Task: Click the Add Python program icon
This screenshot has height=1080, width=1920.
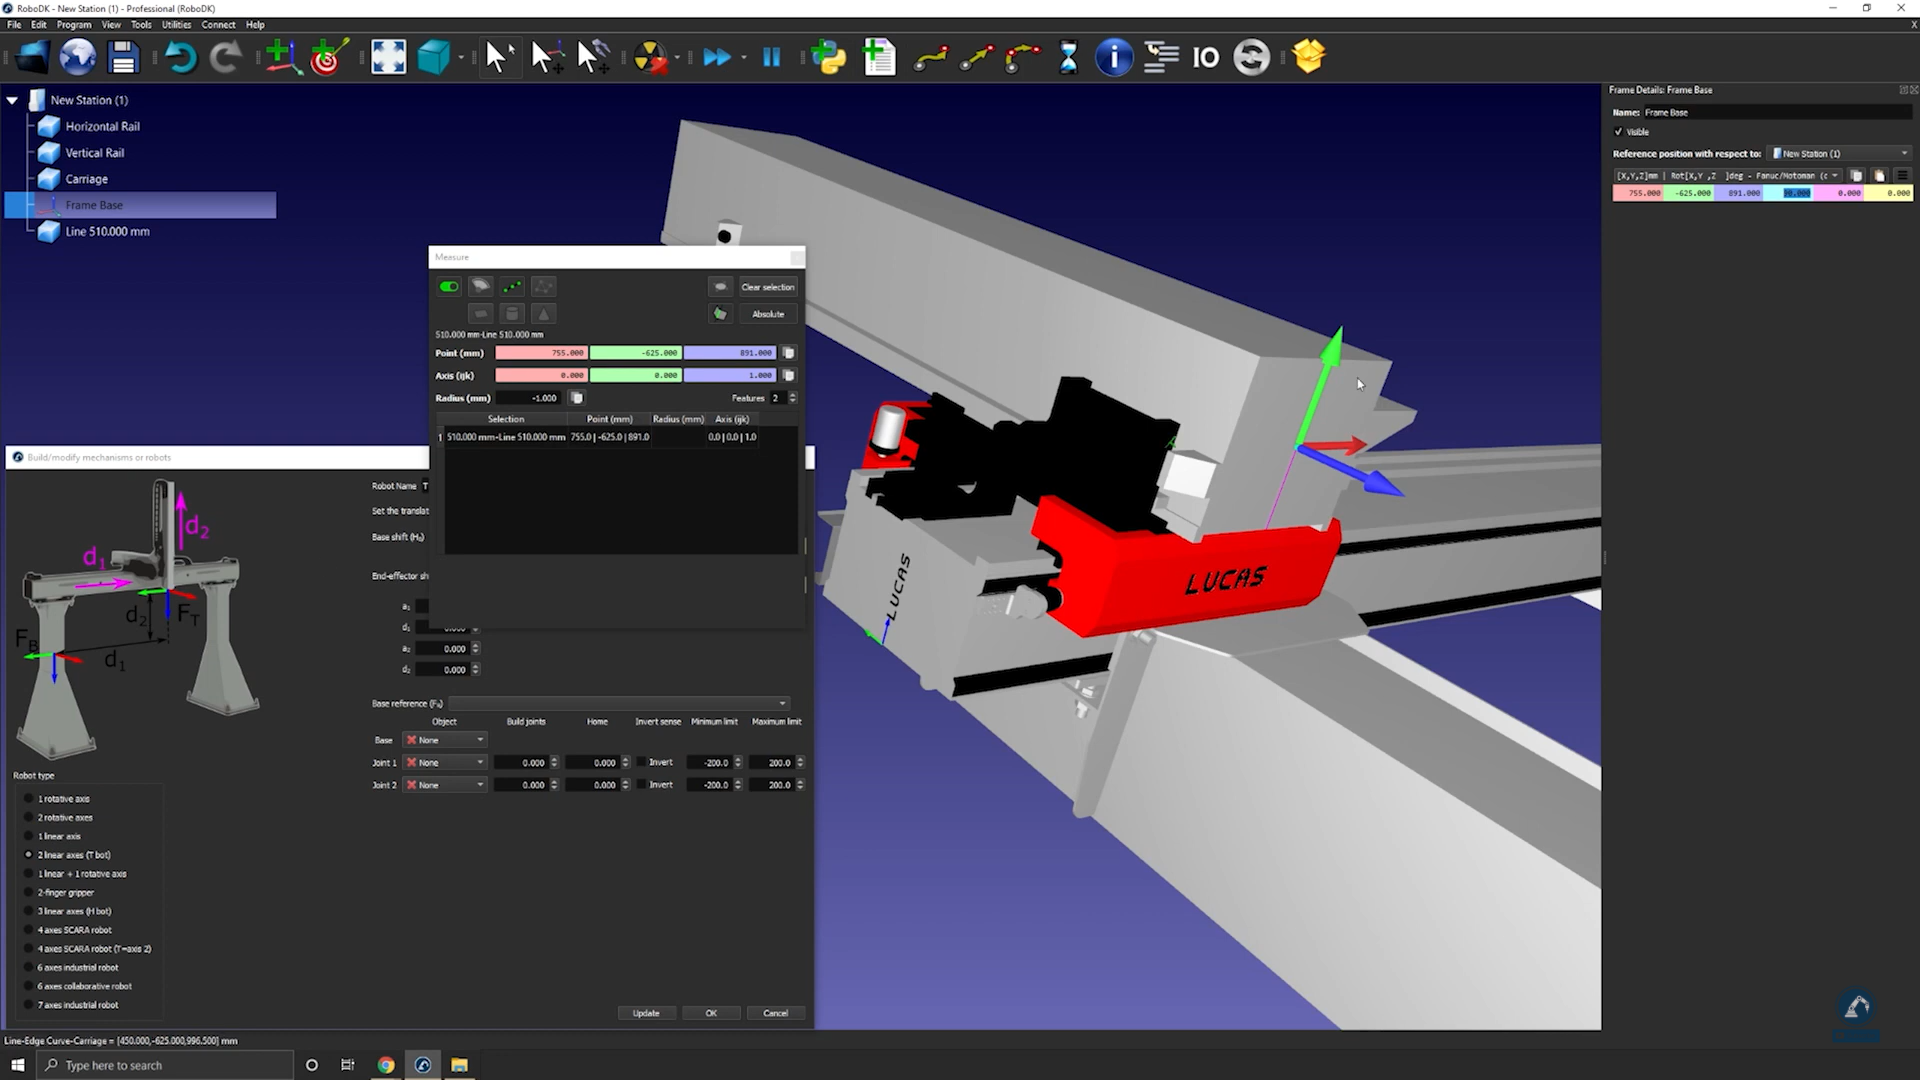Action: (828, 57)
